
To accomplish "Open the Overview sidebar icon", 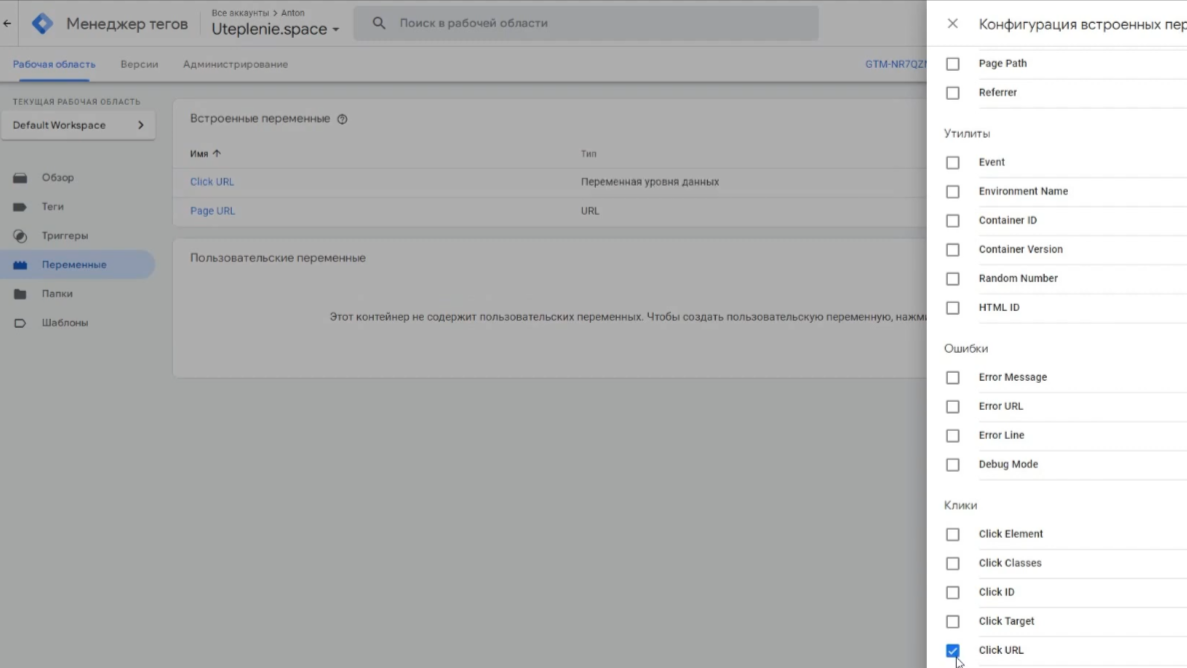I will click(x=20, y=178).
